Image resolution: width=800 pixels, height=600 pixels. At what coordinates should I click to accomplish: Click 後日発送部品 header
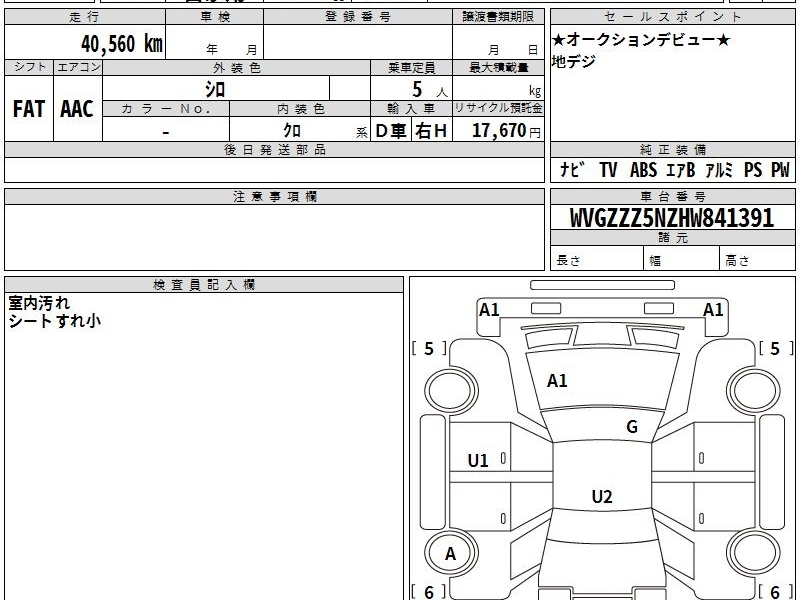click(275, 149)
